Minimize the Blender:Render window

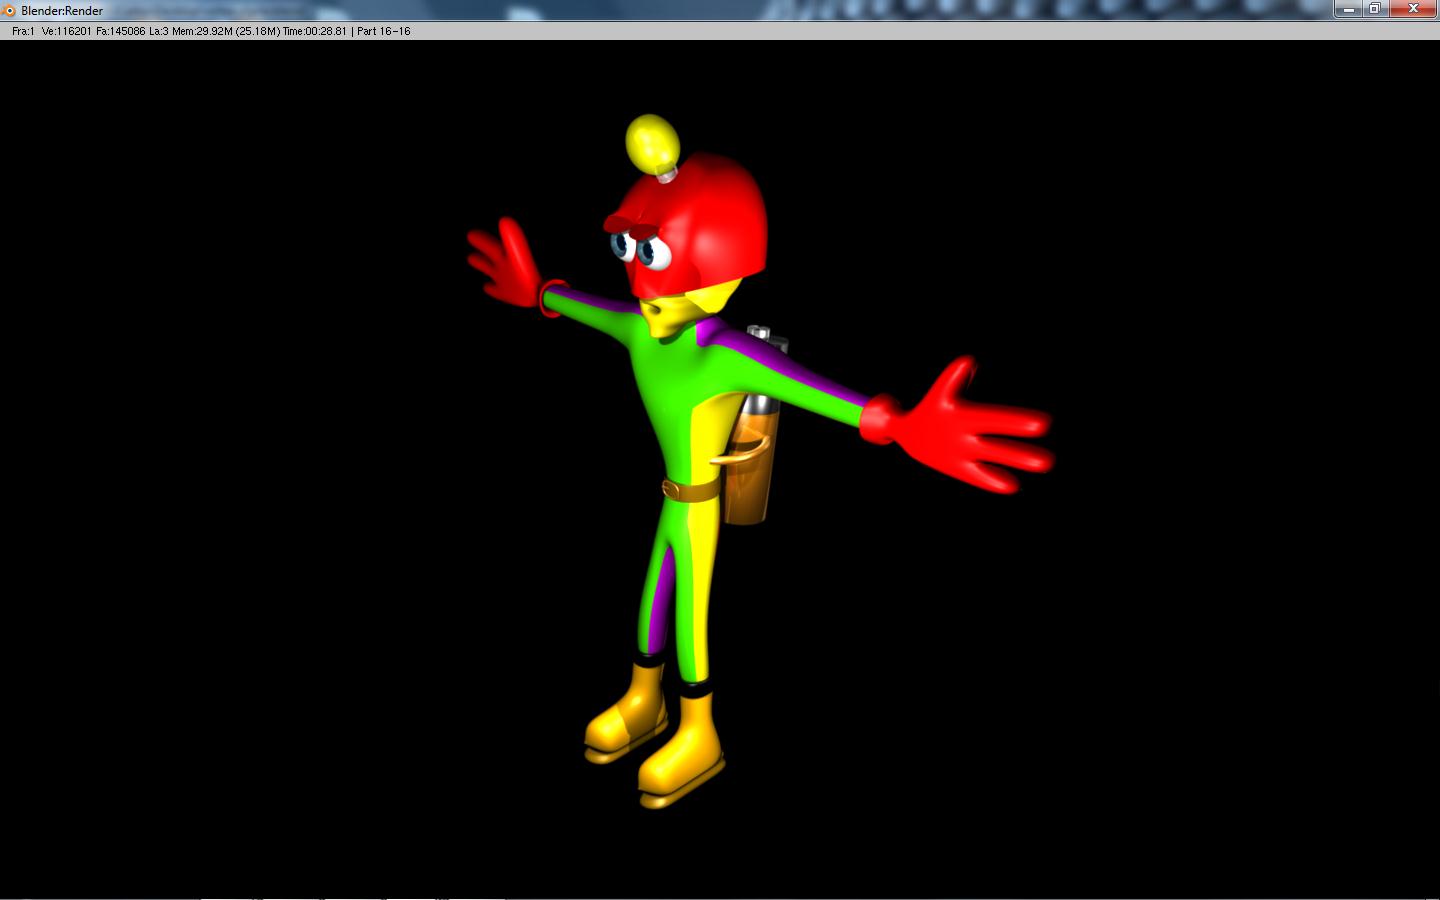pyautogui.click(x=1349, y=9)
